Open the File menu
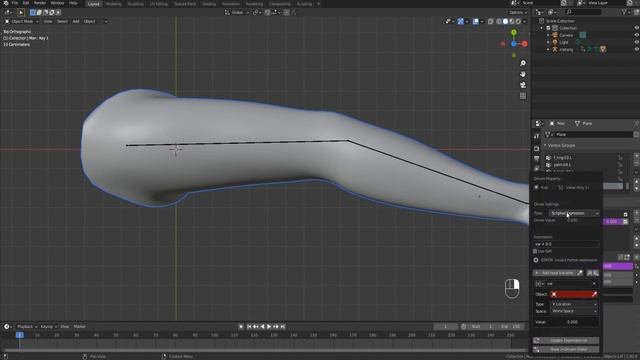Image resolution: width=640 pixels, height=360 pixels. pos(15,3)
